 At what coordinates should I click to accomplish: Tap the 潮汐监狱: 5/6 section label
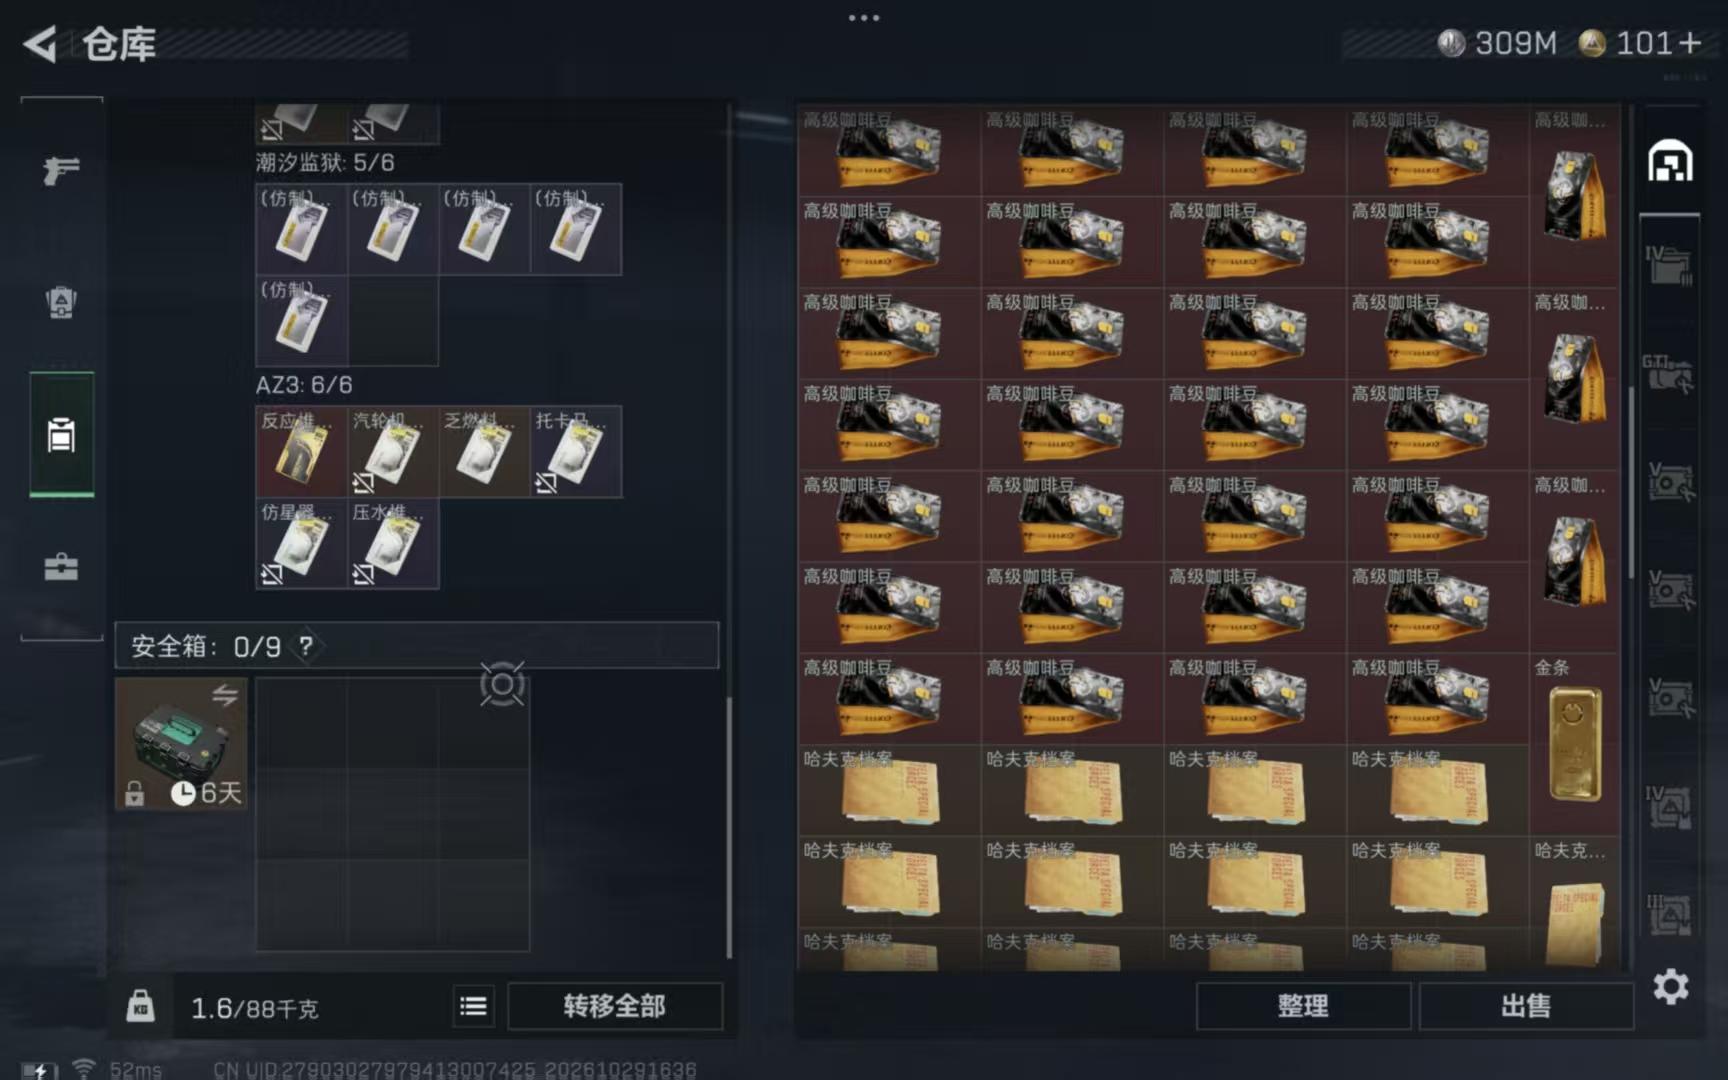pos(325,162)
